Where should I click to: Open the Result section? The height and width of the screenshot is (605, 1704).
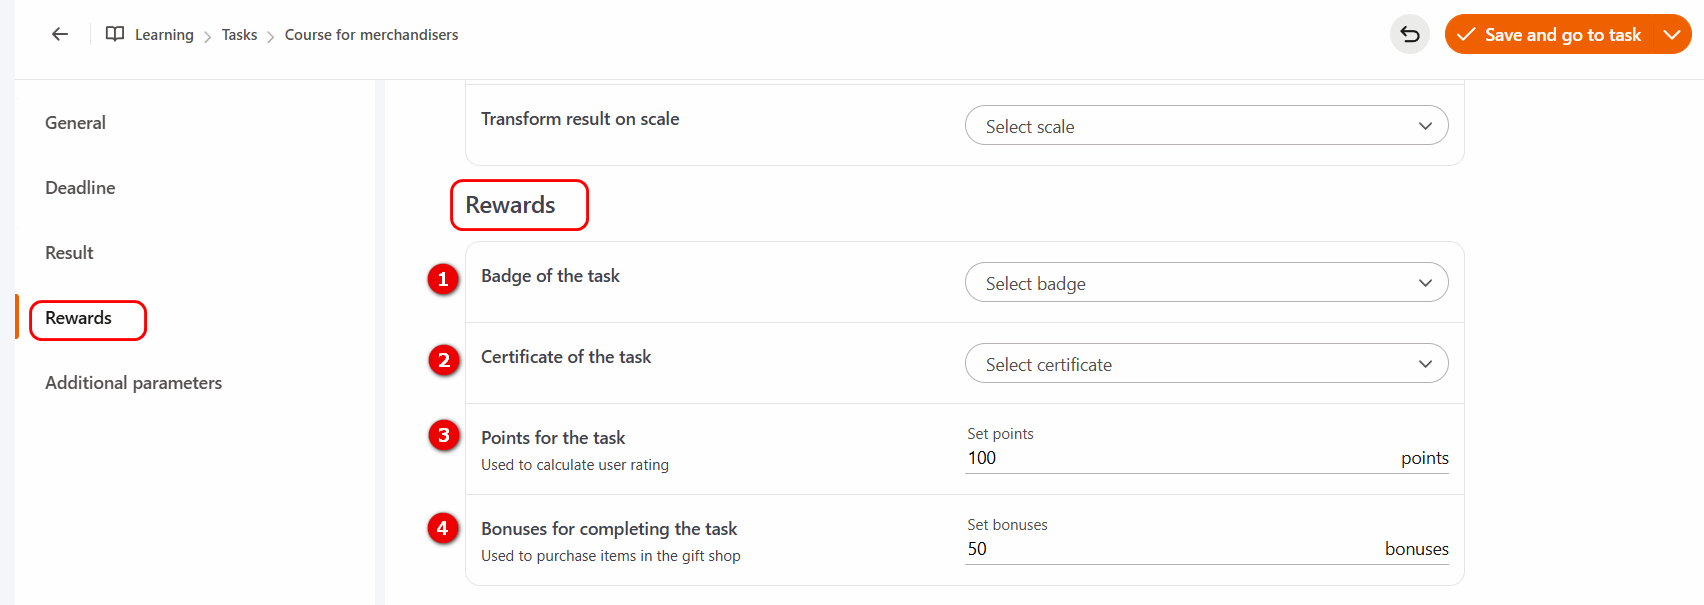tap(69, 253)
